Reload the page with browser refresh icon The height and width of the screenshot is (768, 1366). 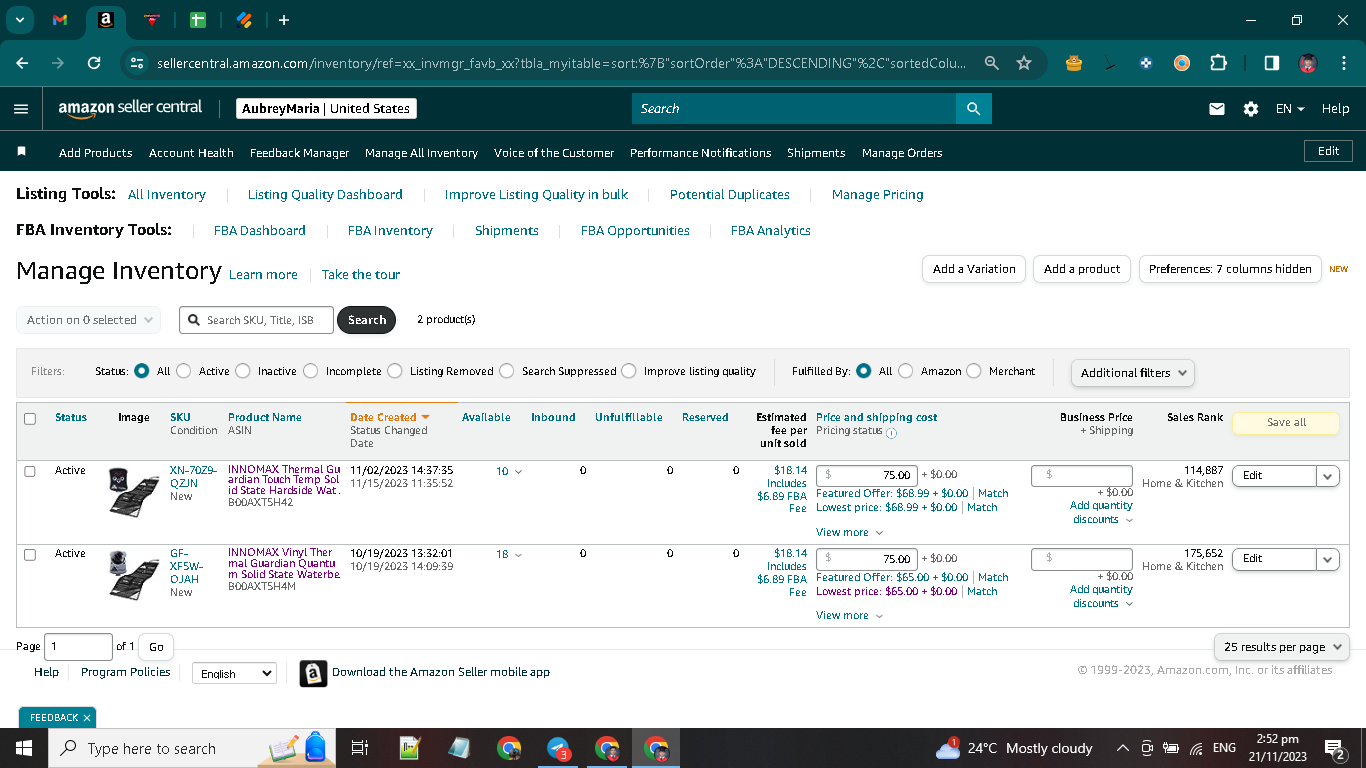[94, 63]
